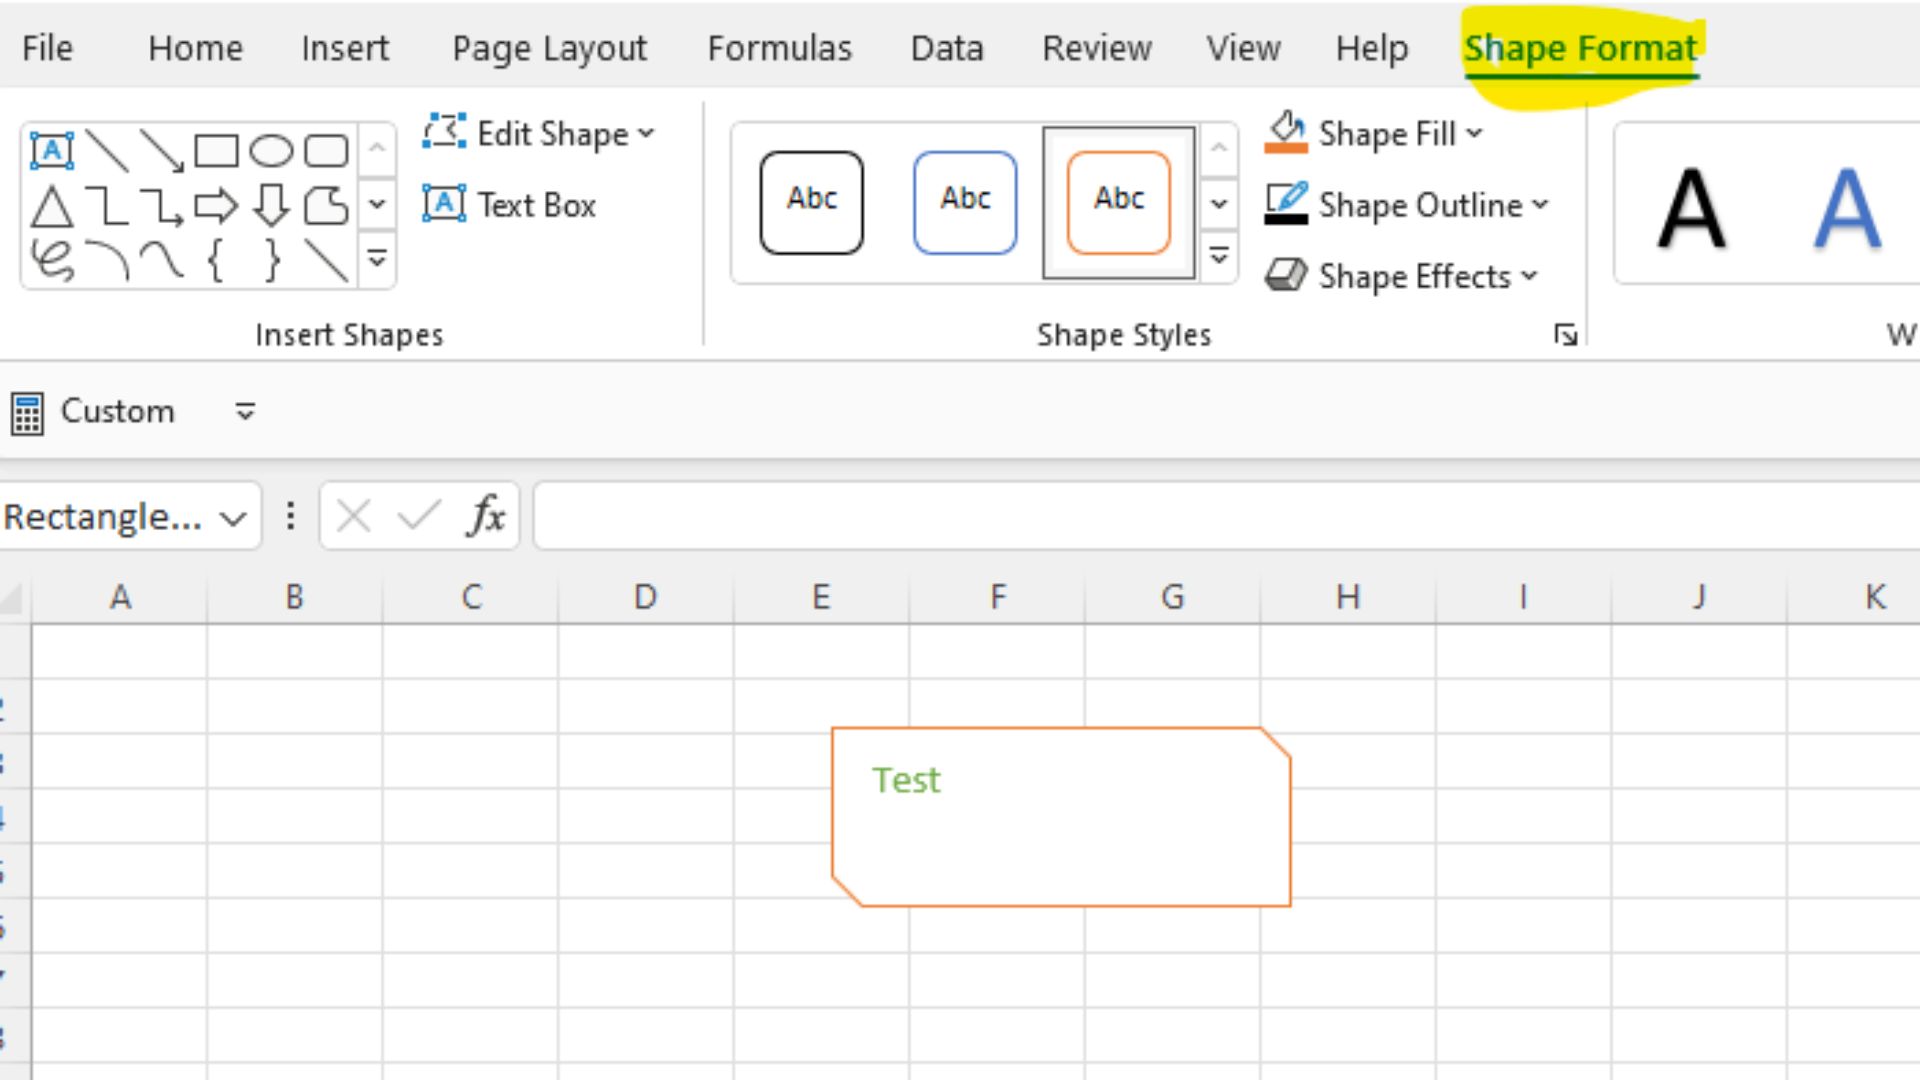The image size is (1920, 1080).
Task: Pick the Down Arrow block shape
Action: tap(270, 206)
